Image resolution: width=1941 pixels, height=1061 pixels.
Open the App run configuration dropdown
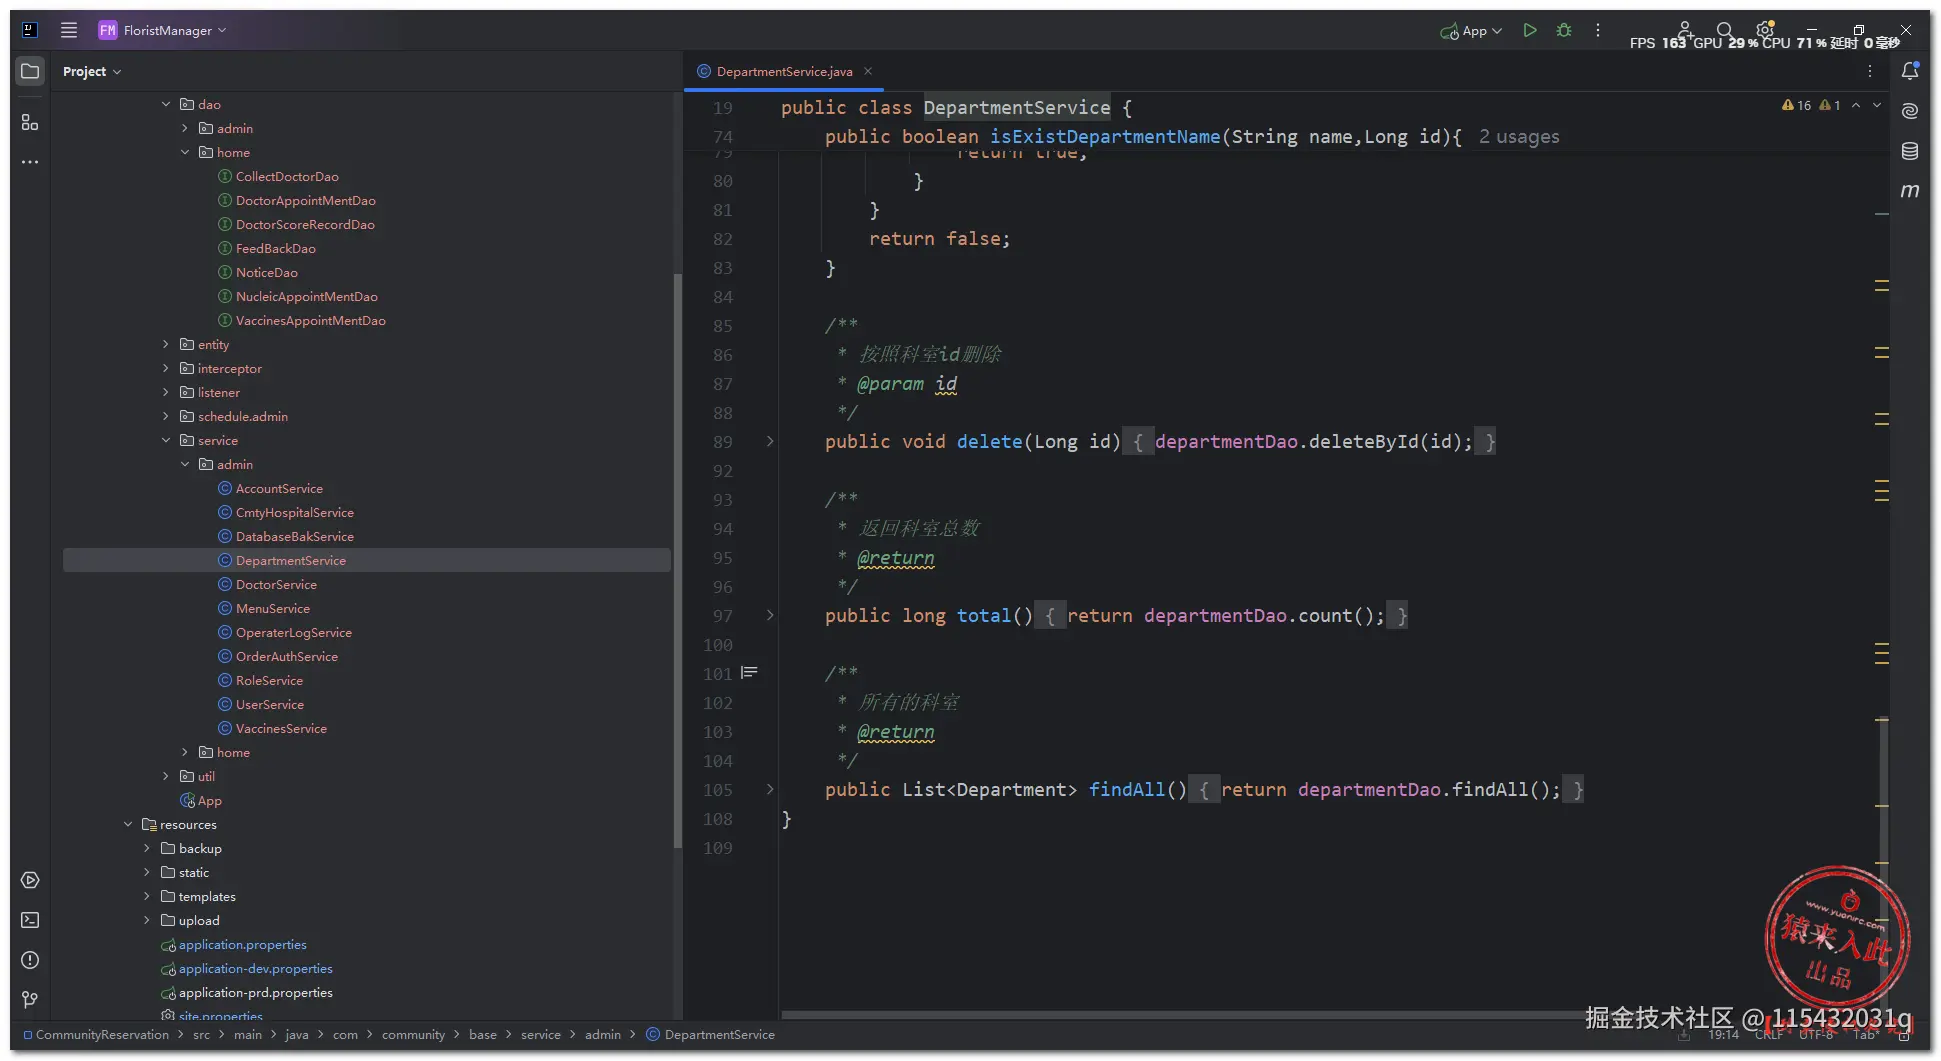point(1471,30)
